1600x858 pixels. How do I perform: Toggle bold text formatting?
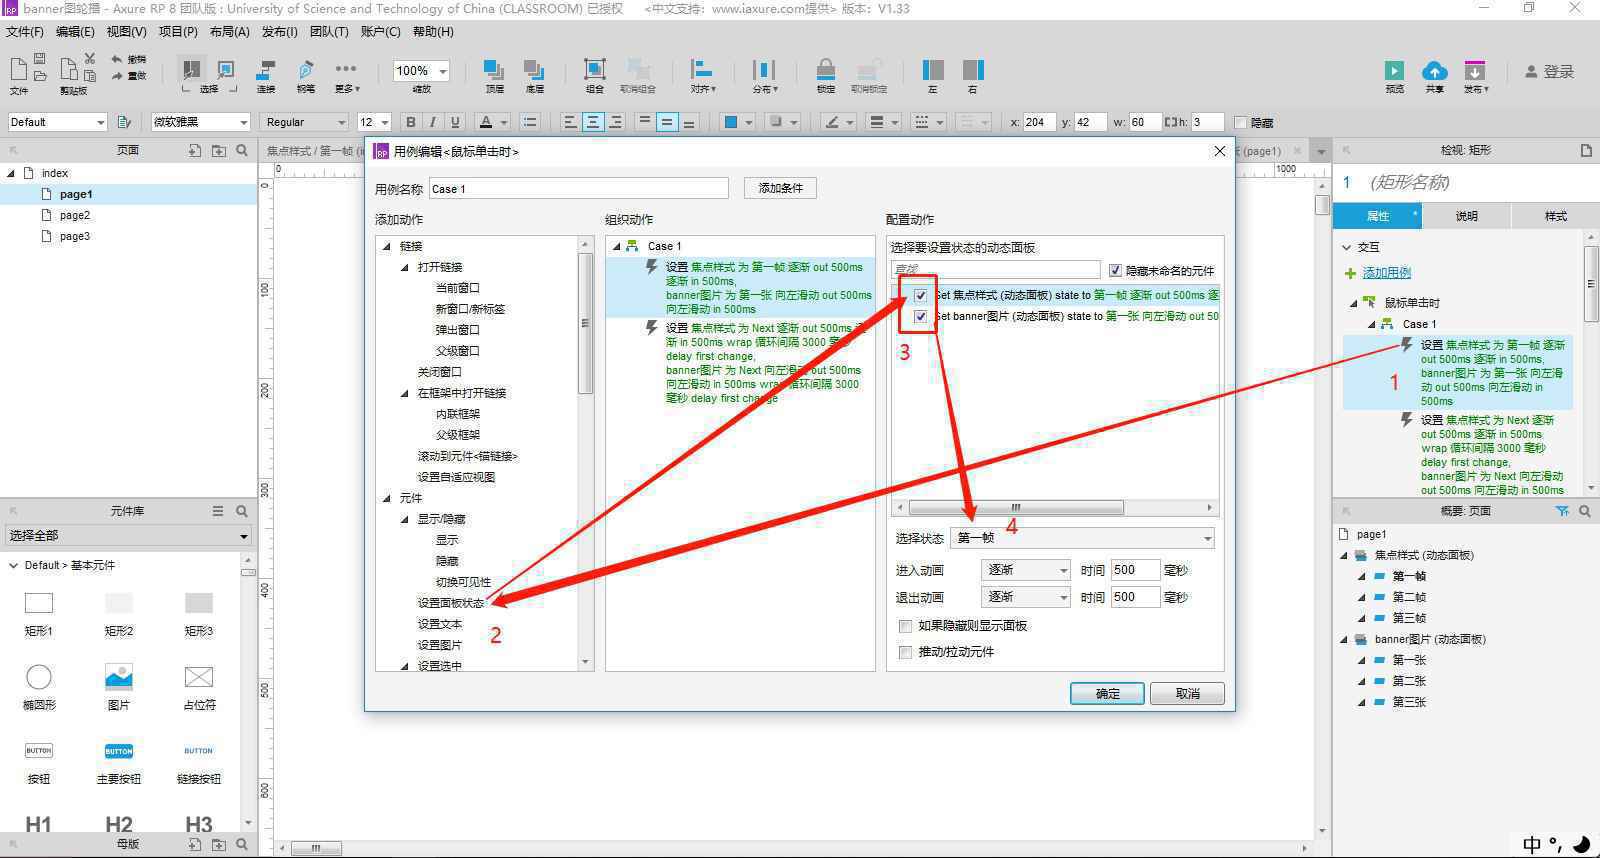point(410,122)
